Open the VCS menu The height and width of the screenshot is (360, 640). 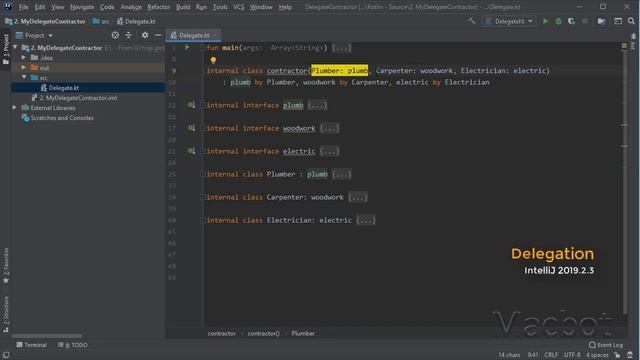click(239, 7)
